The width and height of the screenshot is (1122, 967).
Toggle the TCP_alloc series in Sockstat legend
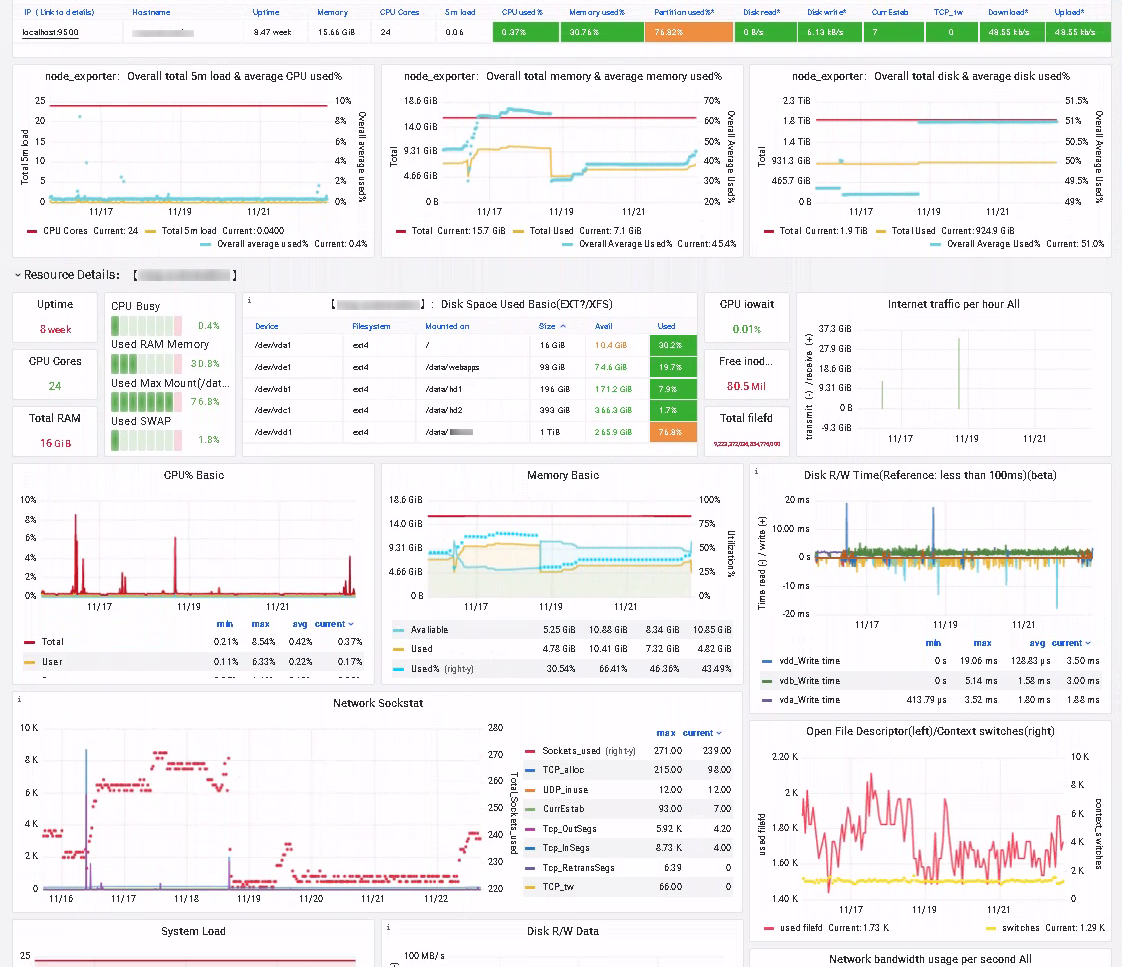click(x=563, y=770)
